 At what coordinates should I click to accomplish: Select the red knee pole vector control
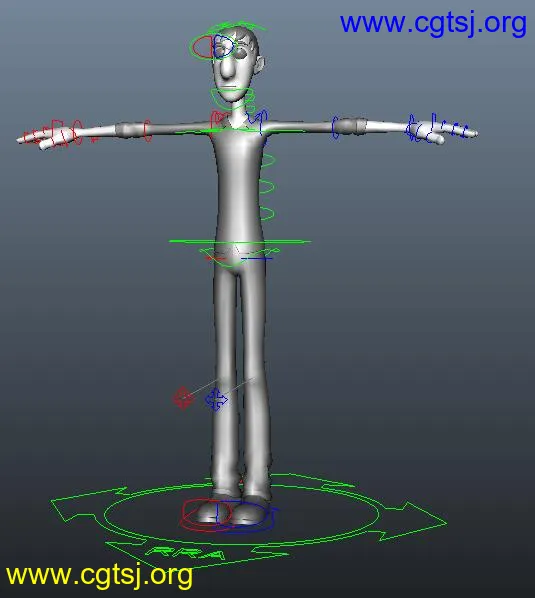point(183,398)
